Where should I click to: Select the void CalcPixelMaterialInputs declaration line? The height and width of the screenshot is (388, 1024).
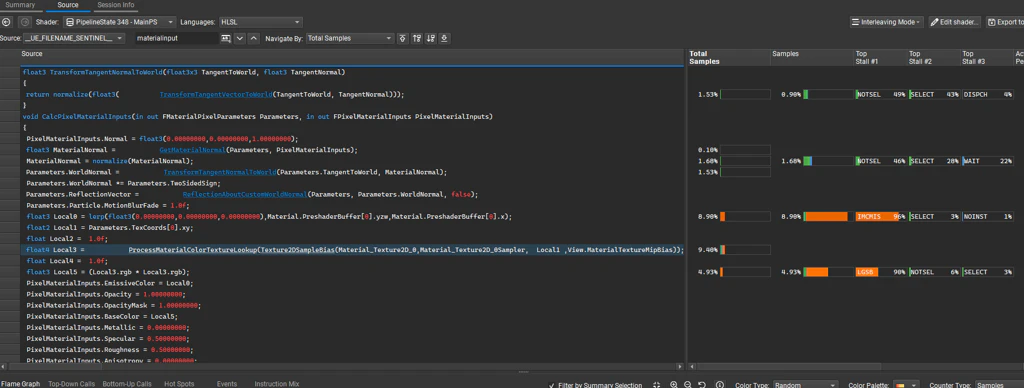[257, 117]
